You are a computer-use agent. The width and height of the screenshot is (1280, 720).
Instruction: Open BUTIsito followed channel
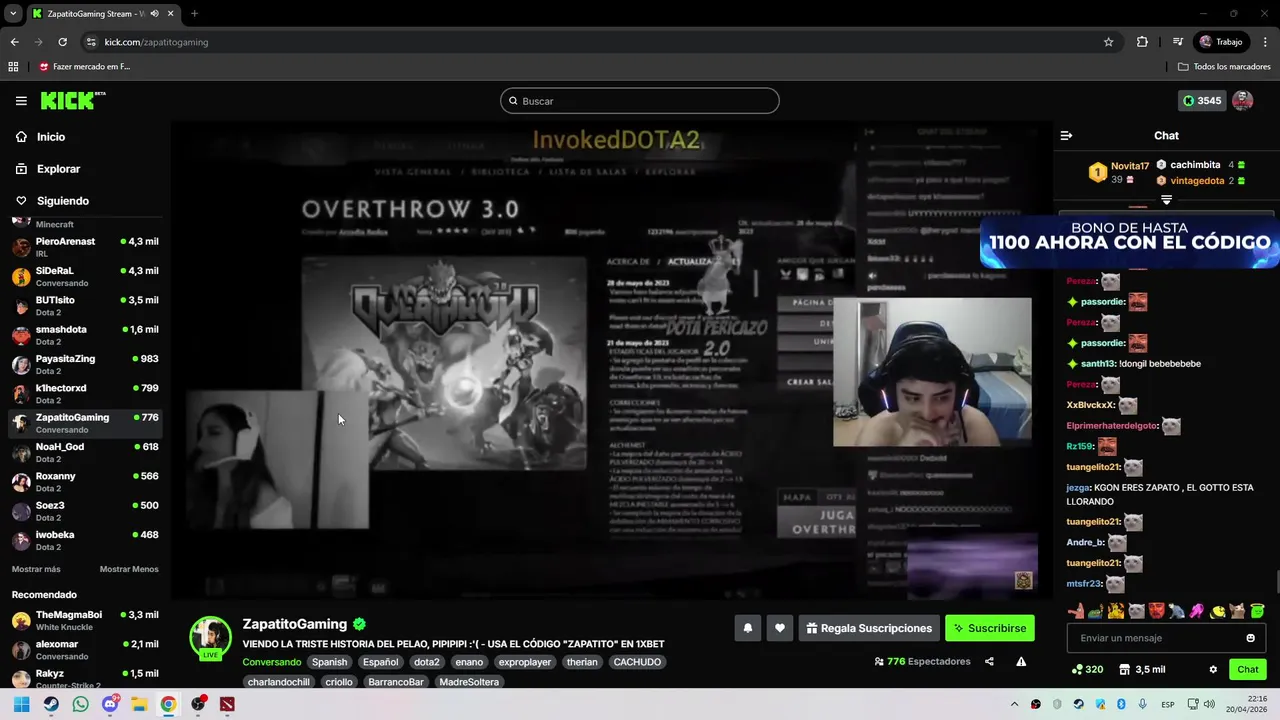(84, 306)
